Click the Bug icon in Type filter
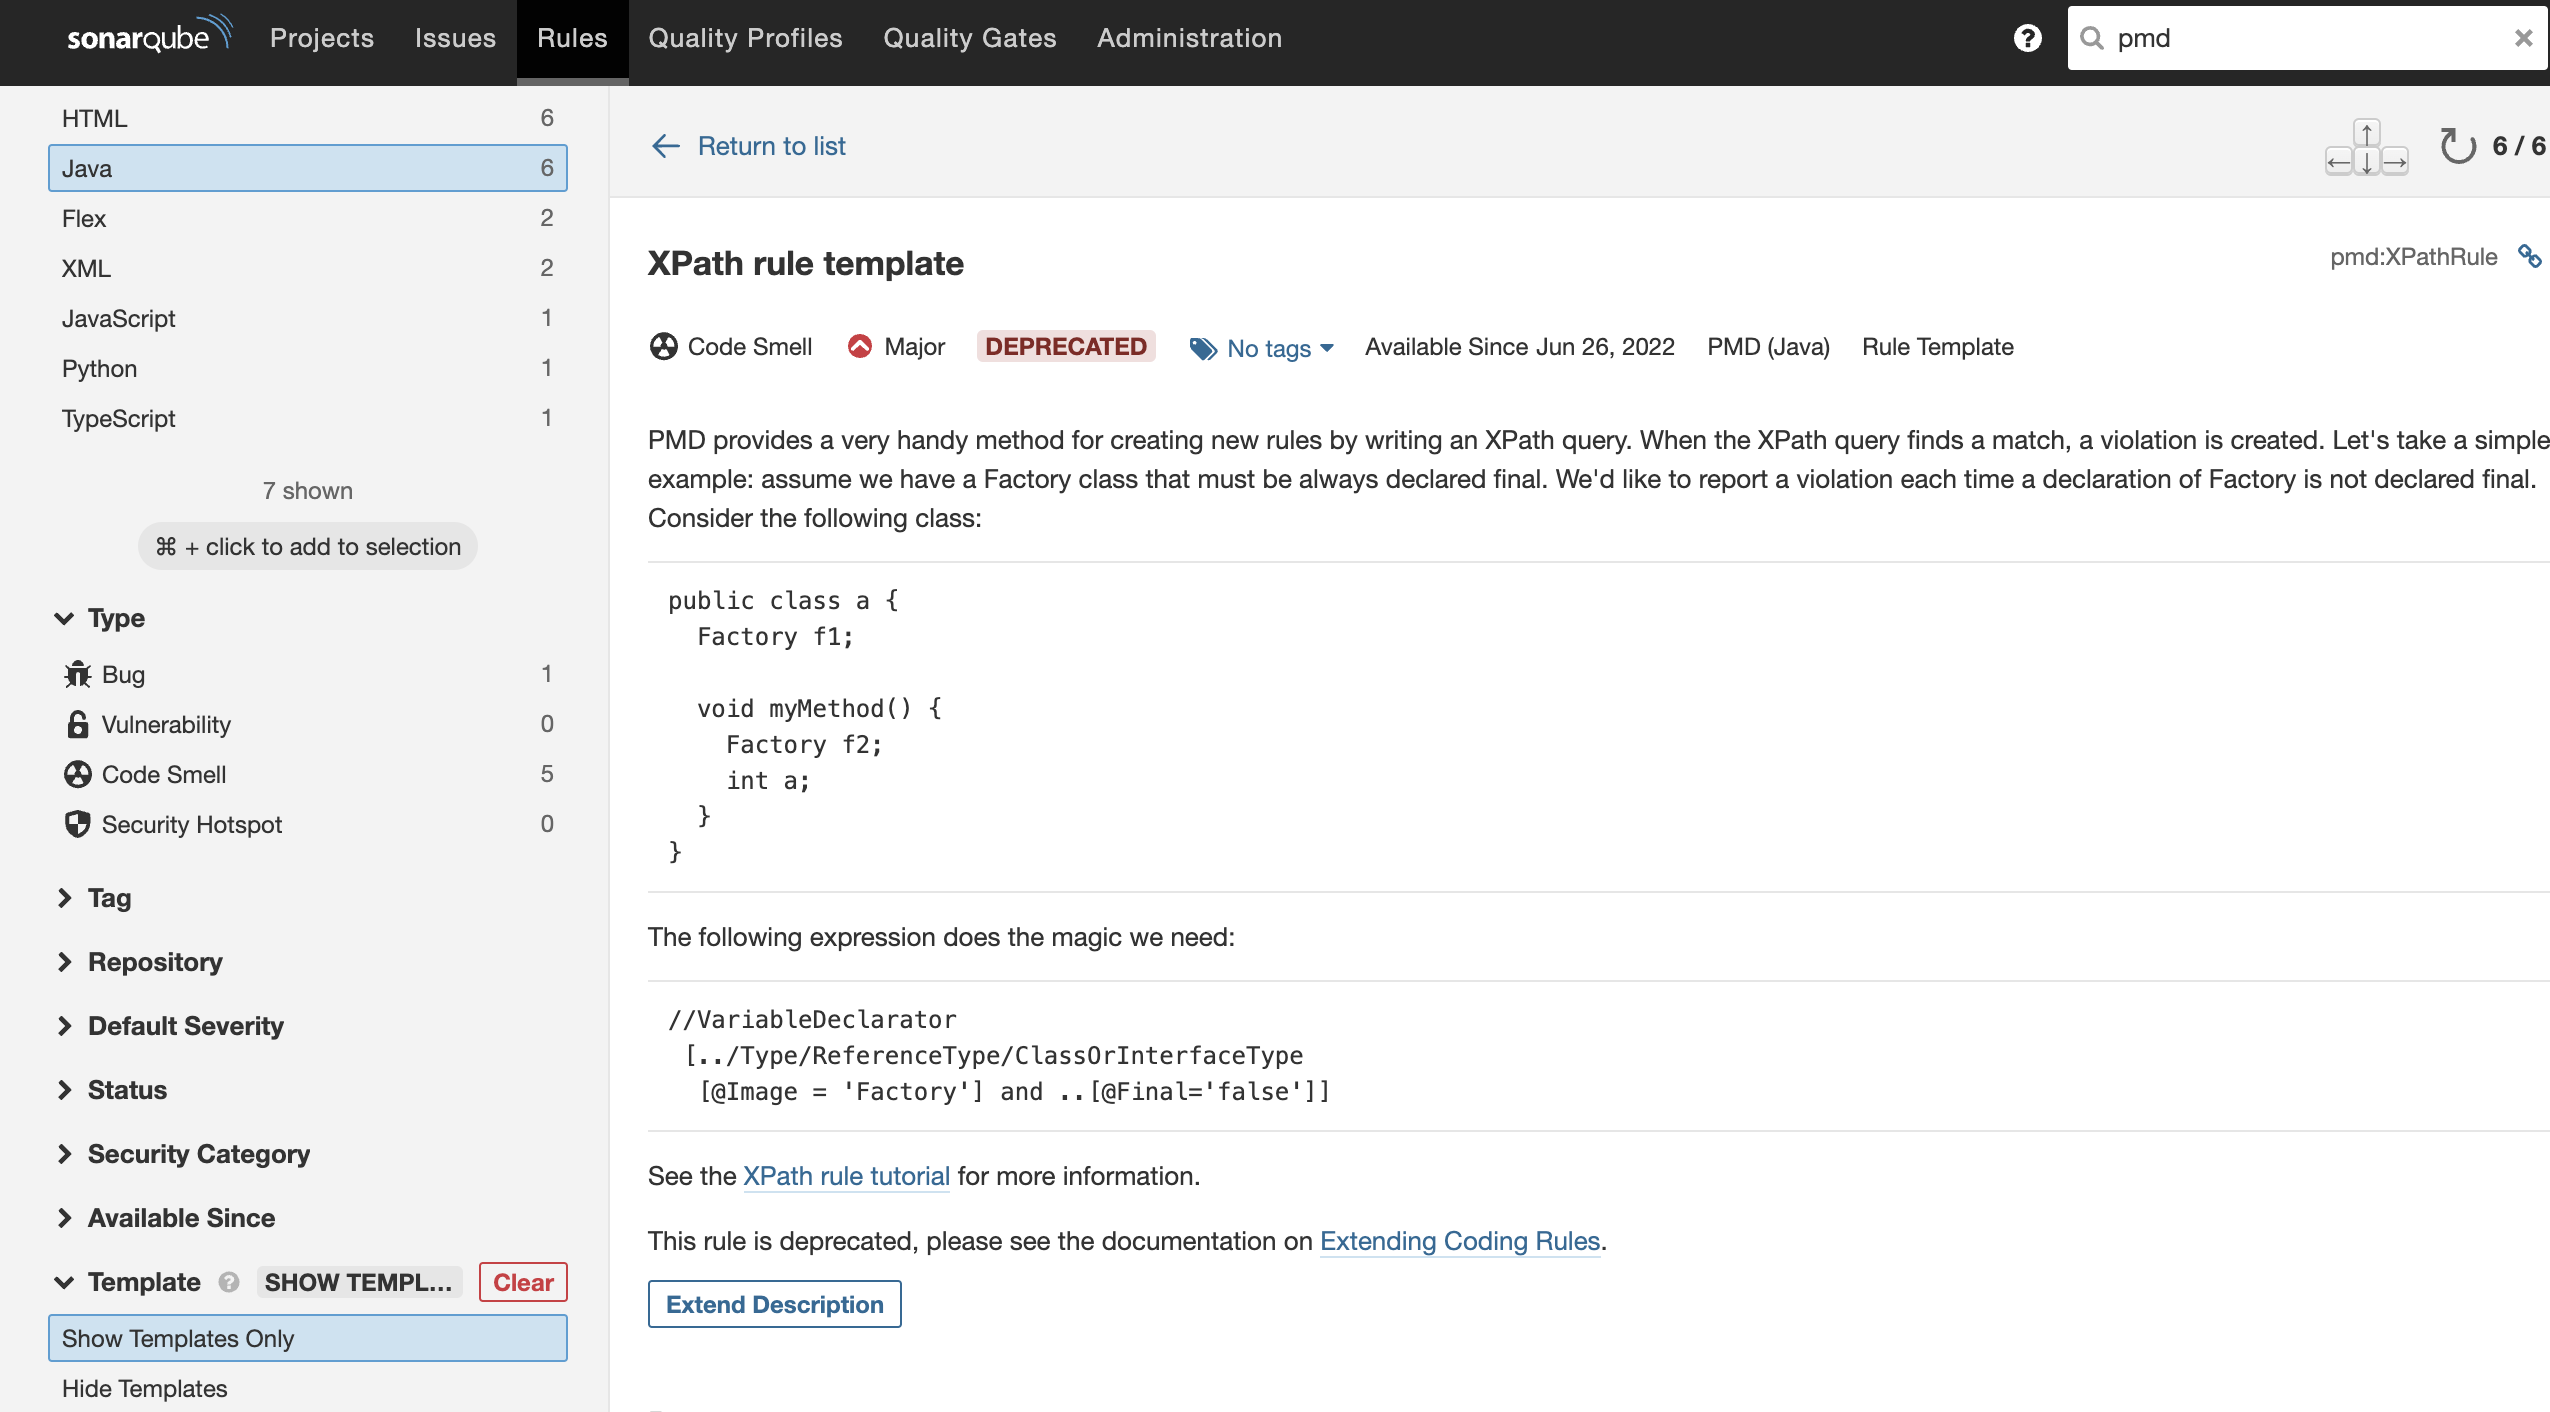The image size is (2550, 1412). coord(77,674)
